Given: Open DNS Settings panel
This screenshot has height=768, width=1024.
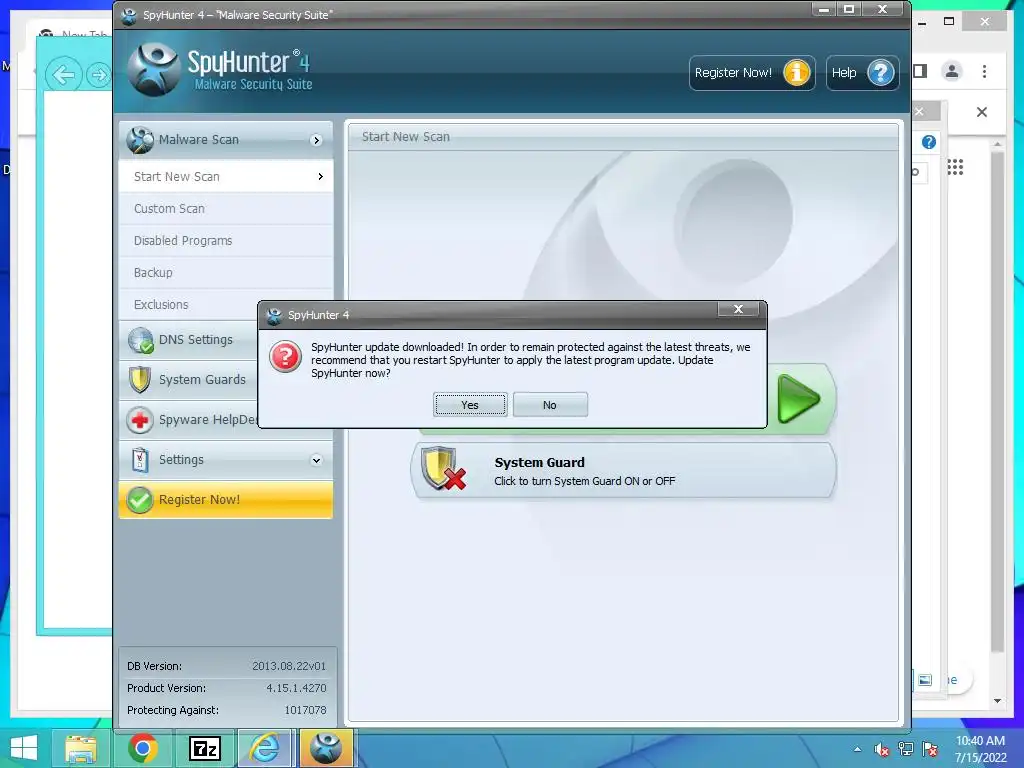Looking at the screenshot, I should [x=195, y=340].
